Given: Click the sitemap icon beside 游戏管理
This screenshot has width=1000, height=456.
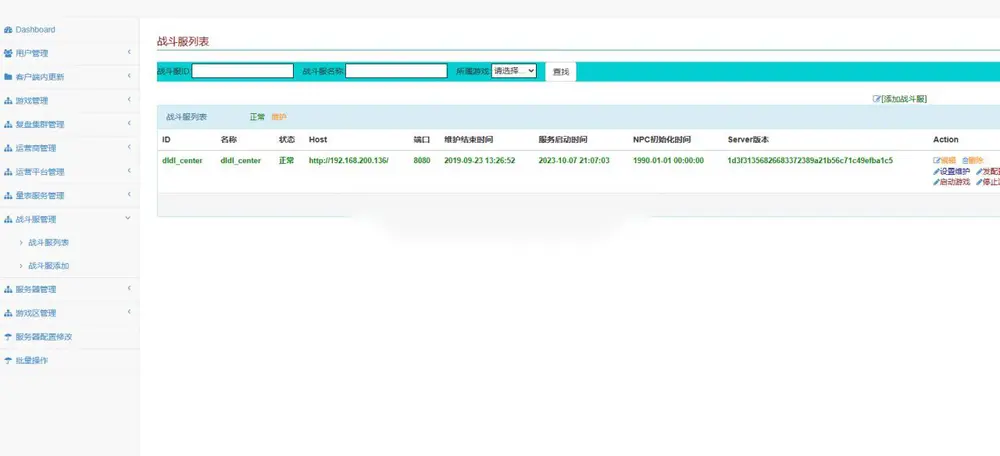Looking at the screenshot, I should (x=8, y=101).
